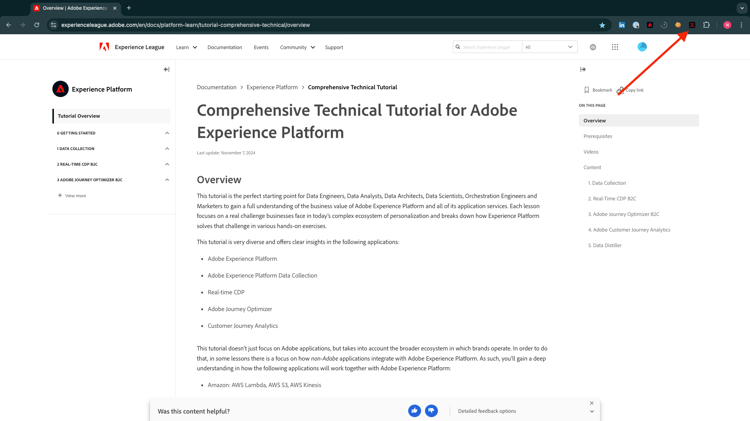Screen dimensions: 750x421
Task: Click the thumbs up feedback button
Action: point(414,410)
